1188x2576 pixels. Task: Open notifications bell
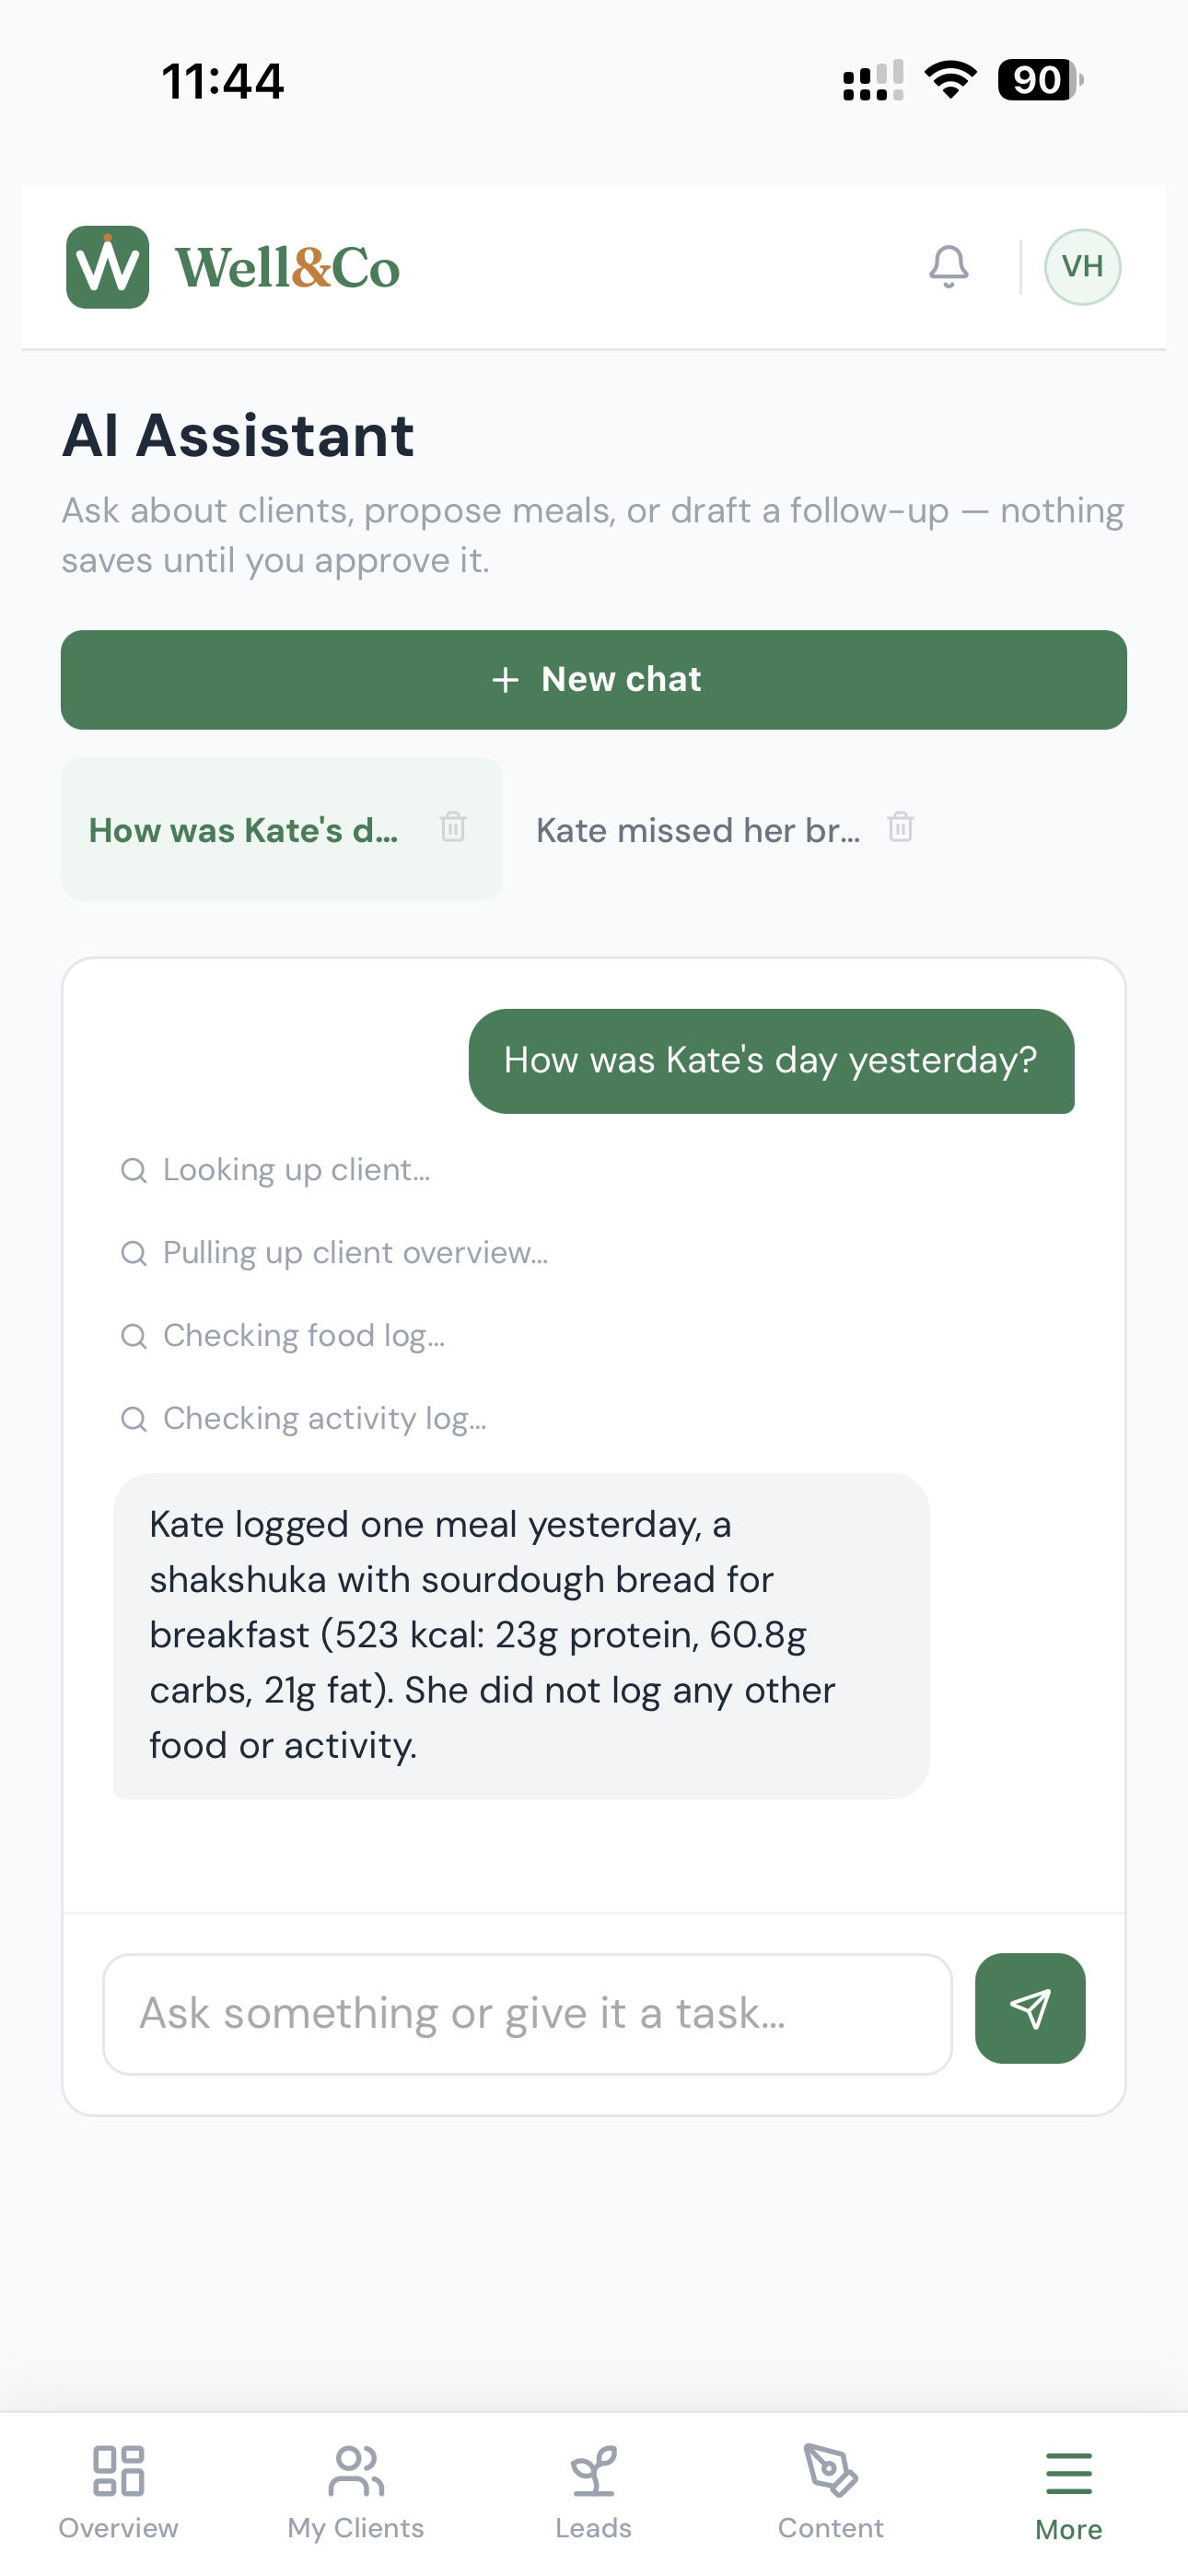[948, 267]
